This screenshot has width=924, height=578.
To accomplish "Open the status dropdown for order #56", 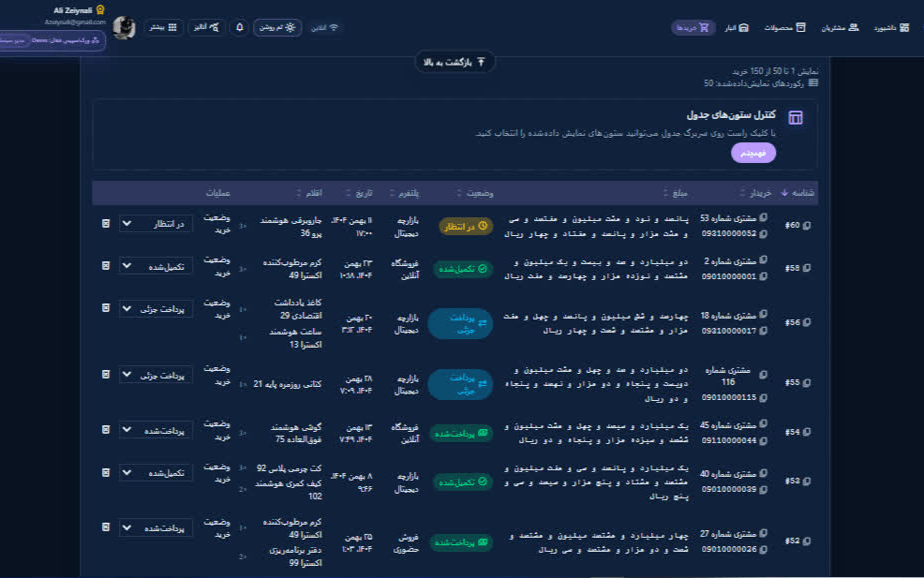I will pyautogui.click(x=156, y=309).
